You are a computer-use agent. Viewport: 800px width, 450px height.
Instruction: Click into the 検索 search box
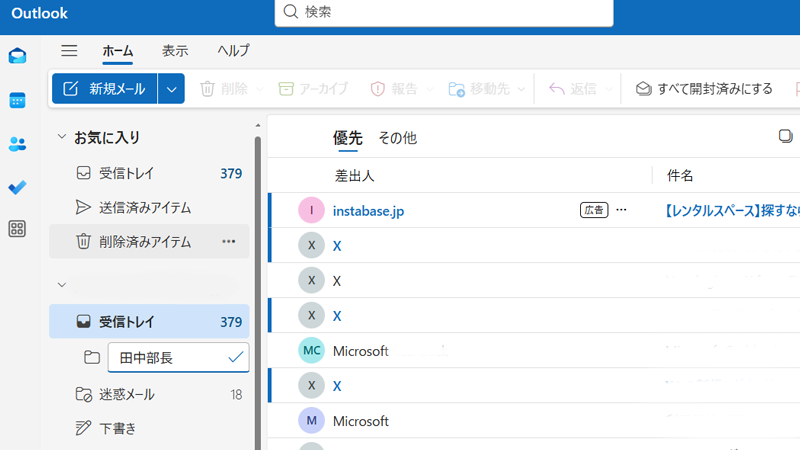click(444, 12)
